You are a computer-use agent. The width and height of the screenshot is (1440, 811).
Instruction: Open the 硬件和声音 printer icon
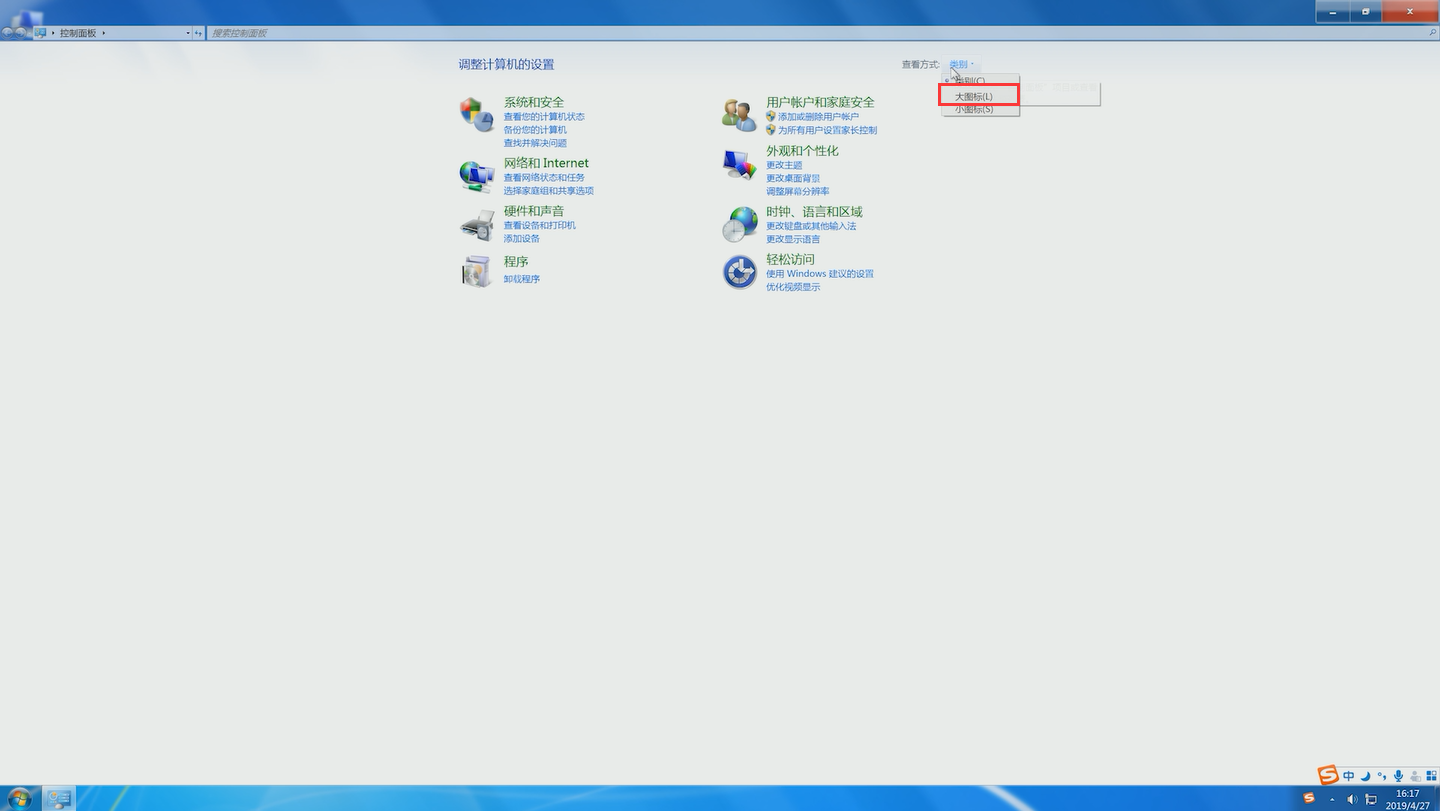coord(477,225)
